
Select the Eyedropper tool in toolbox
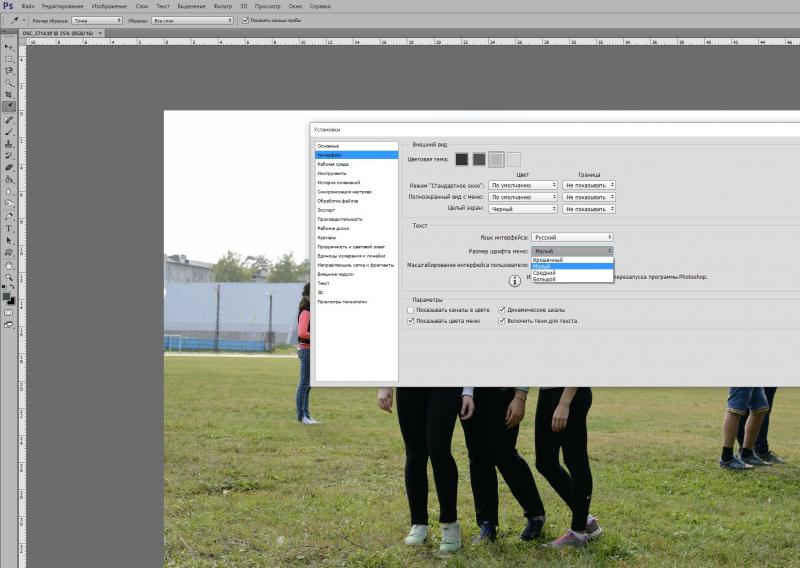pos(9,106)
